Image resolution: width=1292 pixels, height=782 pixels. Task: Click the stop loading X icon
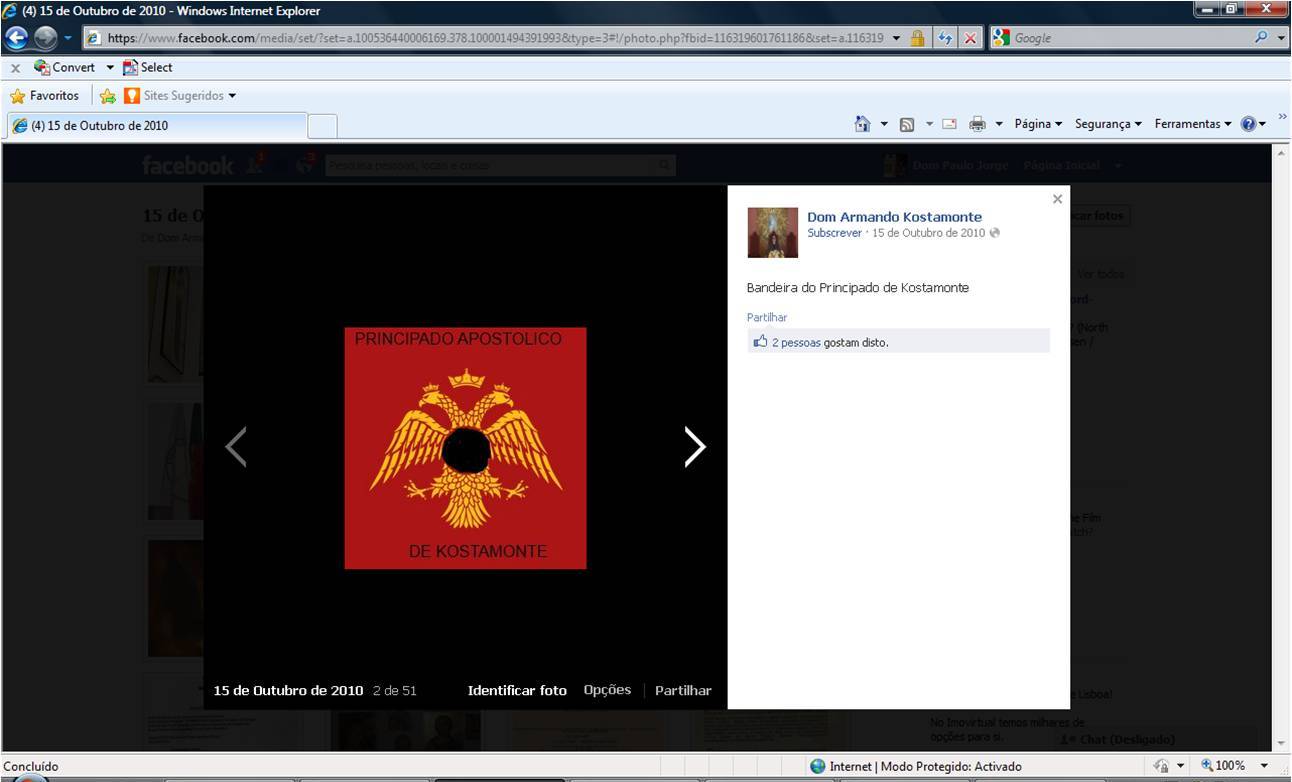[x=970, y=38]
